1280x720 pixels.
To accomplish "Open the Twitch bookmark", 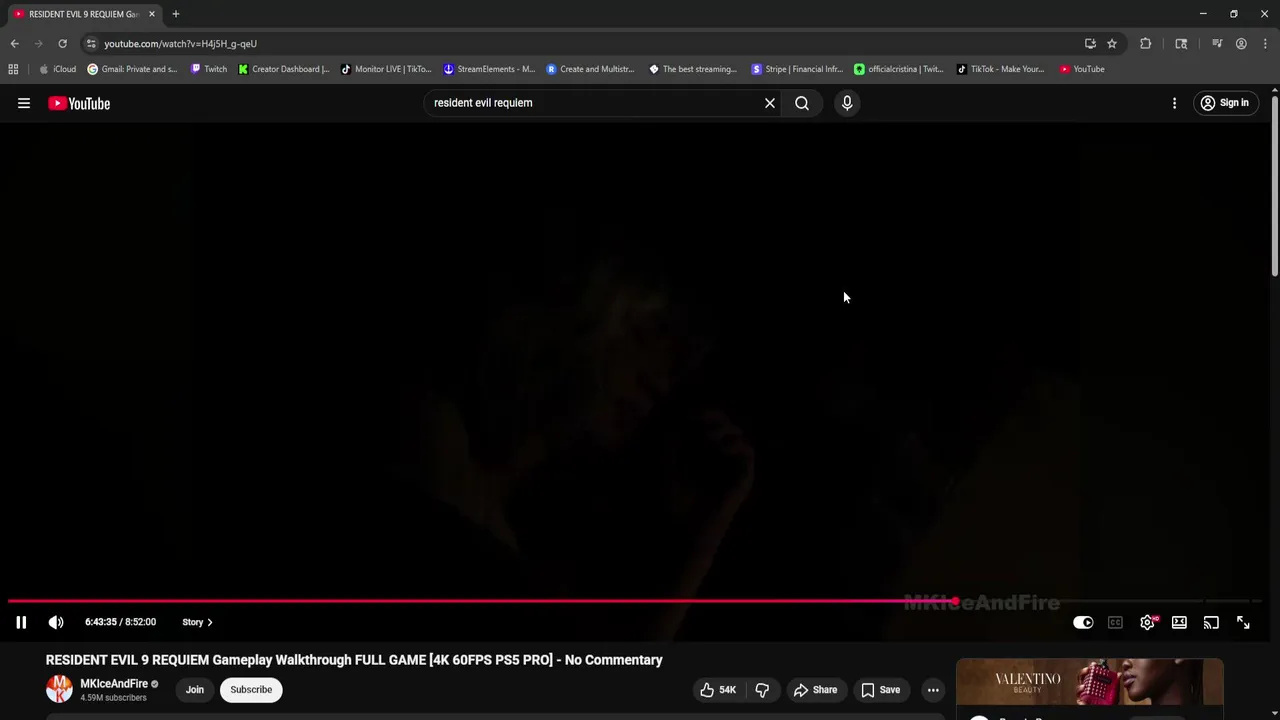I will [208, 69].
